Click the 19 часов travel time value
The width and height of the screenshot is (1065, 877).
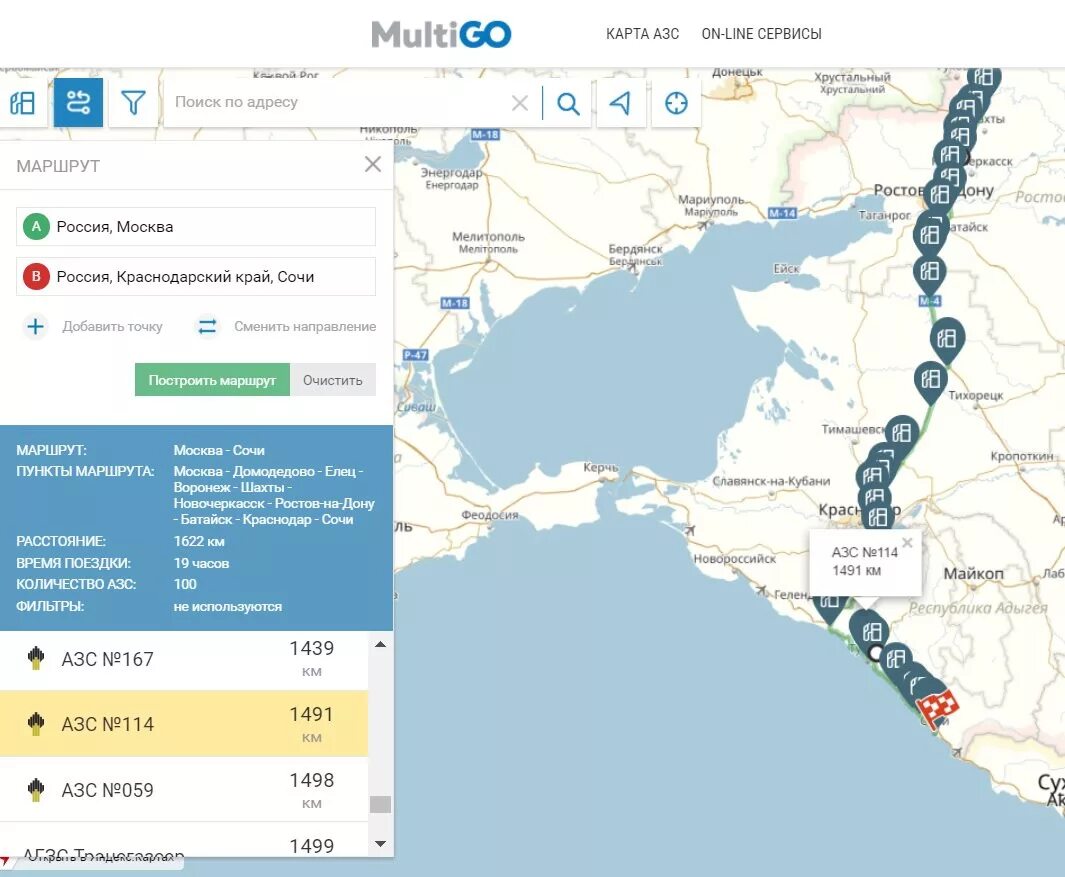point(201,563)
